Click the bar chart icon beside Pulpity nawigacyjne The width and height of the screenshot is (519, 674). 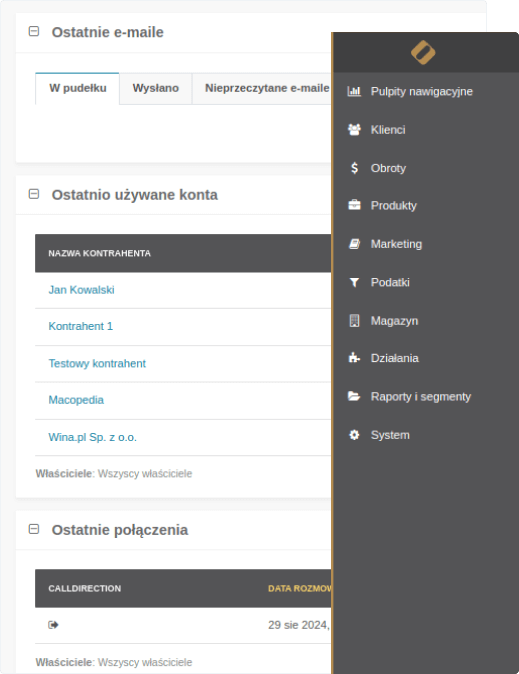click(x=354, y=91)
